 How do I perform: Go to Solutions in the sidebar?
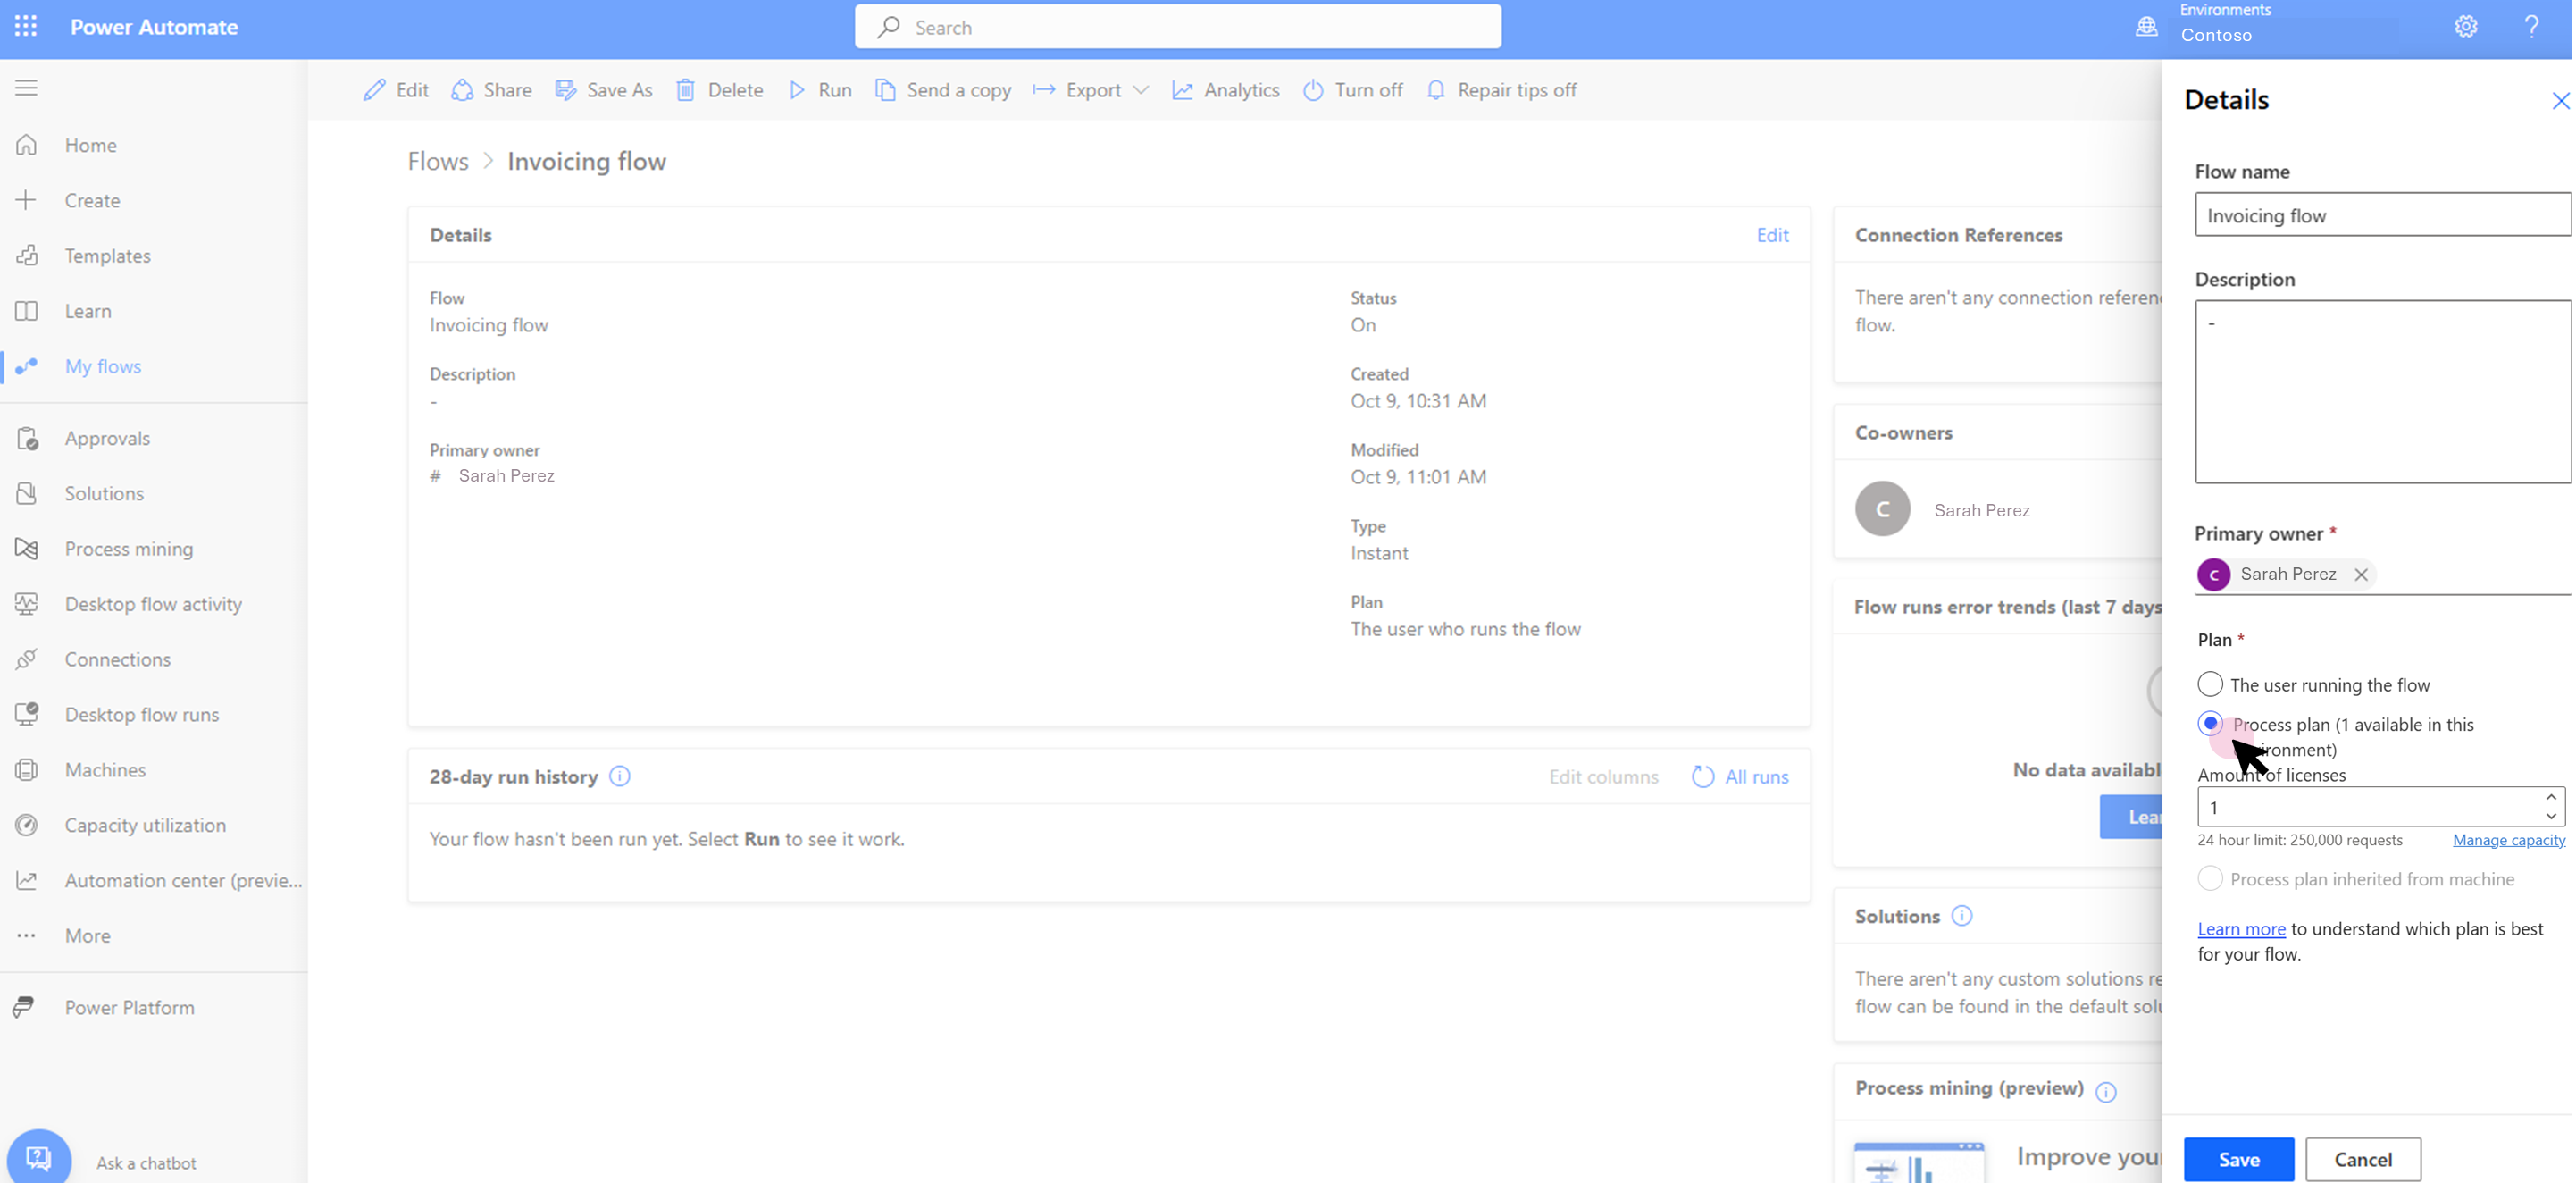[104, 493]
